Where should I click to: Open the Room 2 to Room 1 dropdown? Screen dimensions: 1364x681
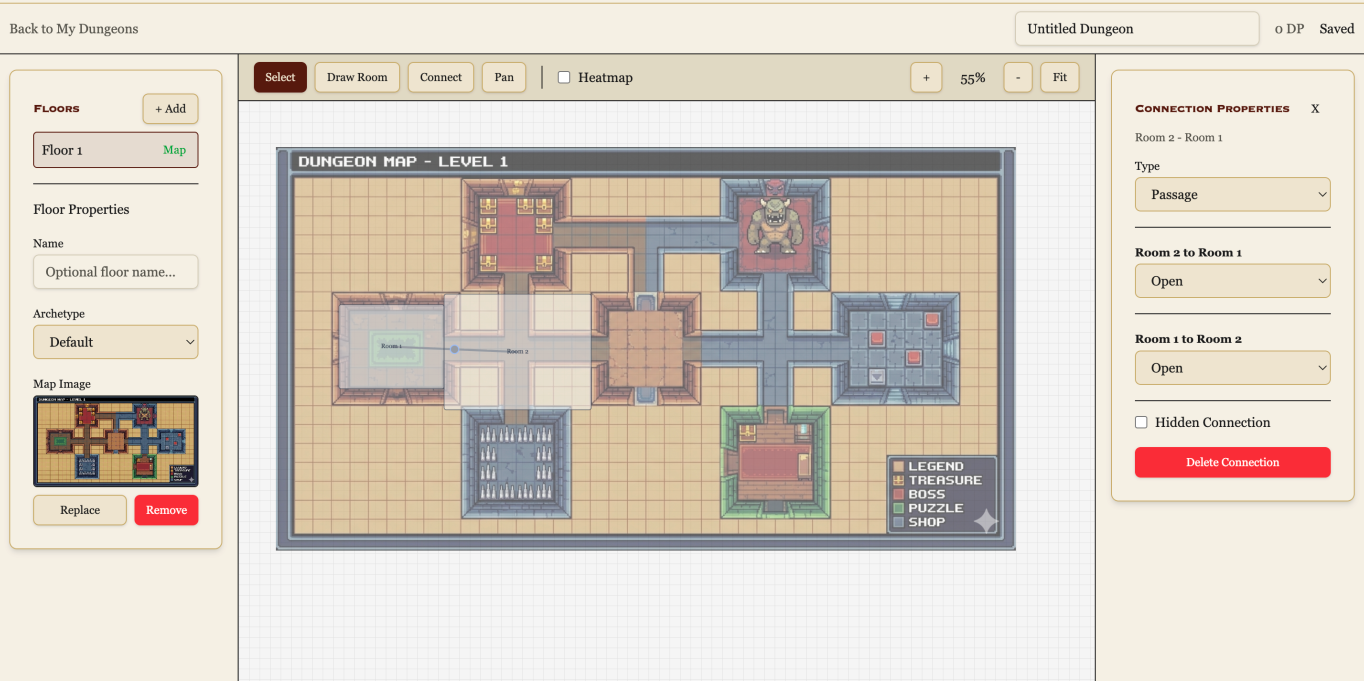1232,281
